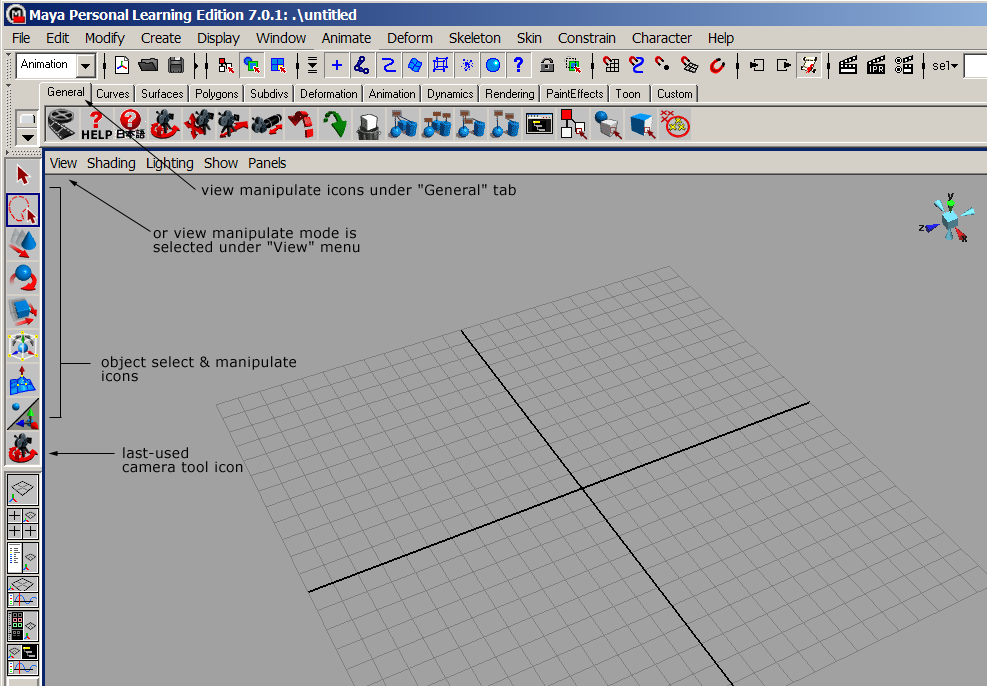Click the HELP icon on the General shelf
This screenshot has width=987, height=686.
95,123
